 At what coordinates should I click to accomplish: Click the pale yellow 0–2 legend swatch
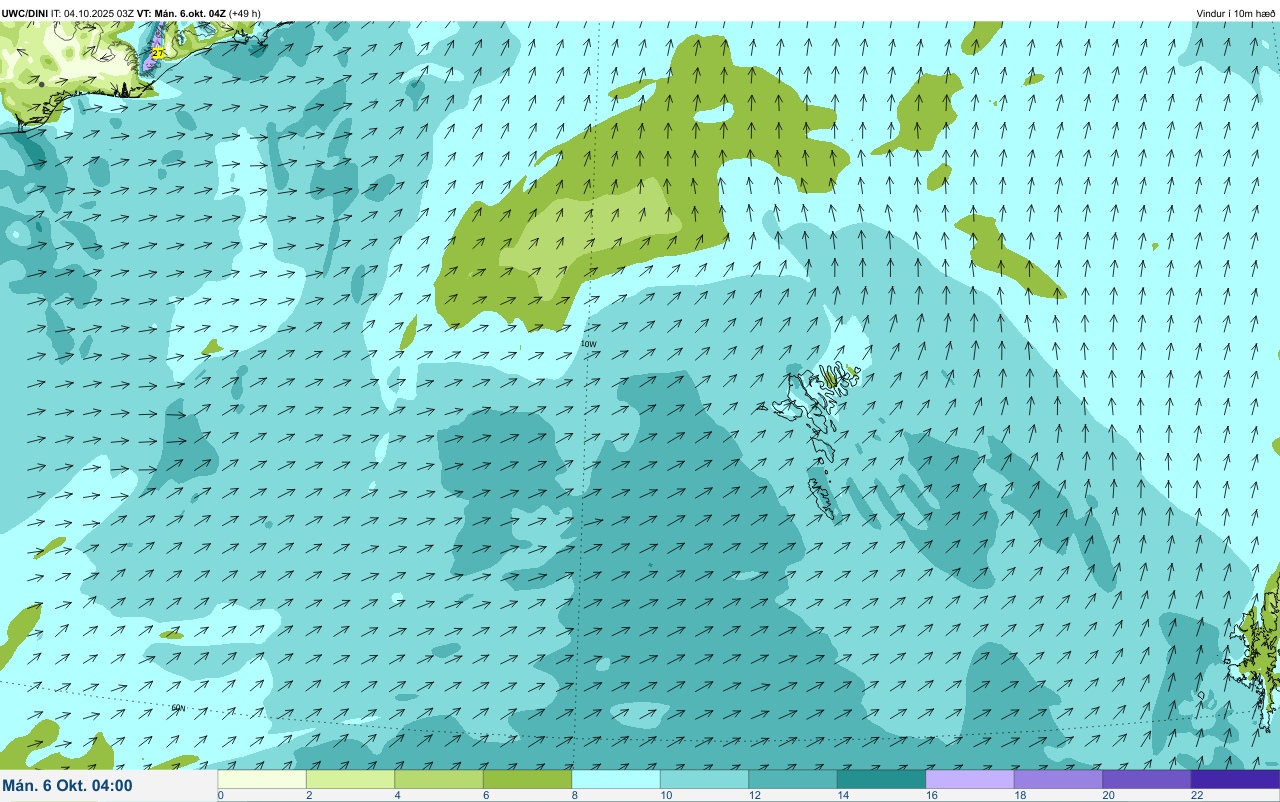click(262, 779)
